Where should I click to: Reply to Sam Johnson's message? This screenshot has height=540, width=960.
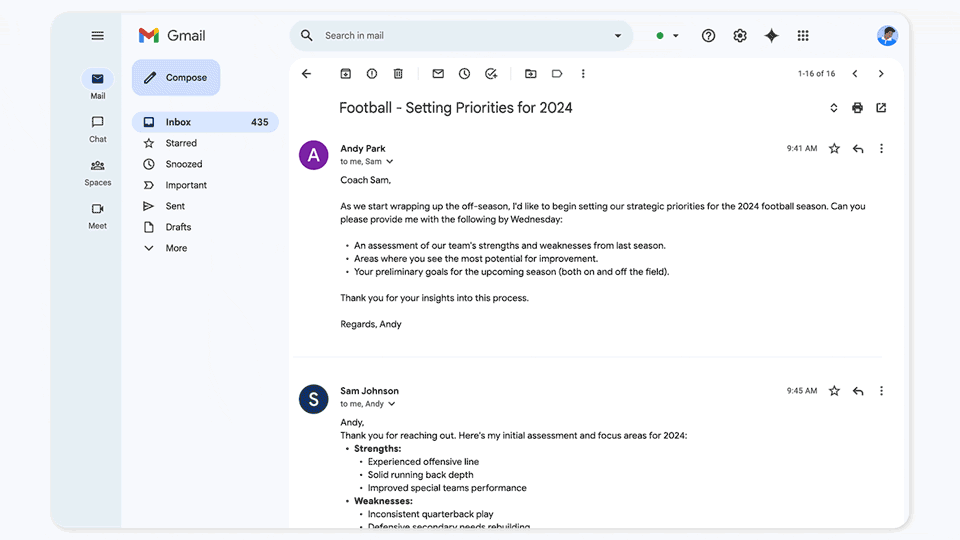(858, 391)
